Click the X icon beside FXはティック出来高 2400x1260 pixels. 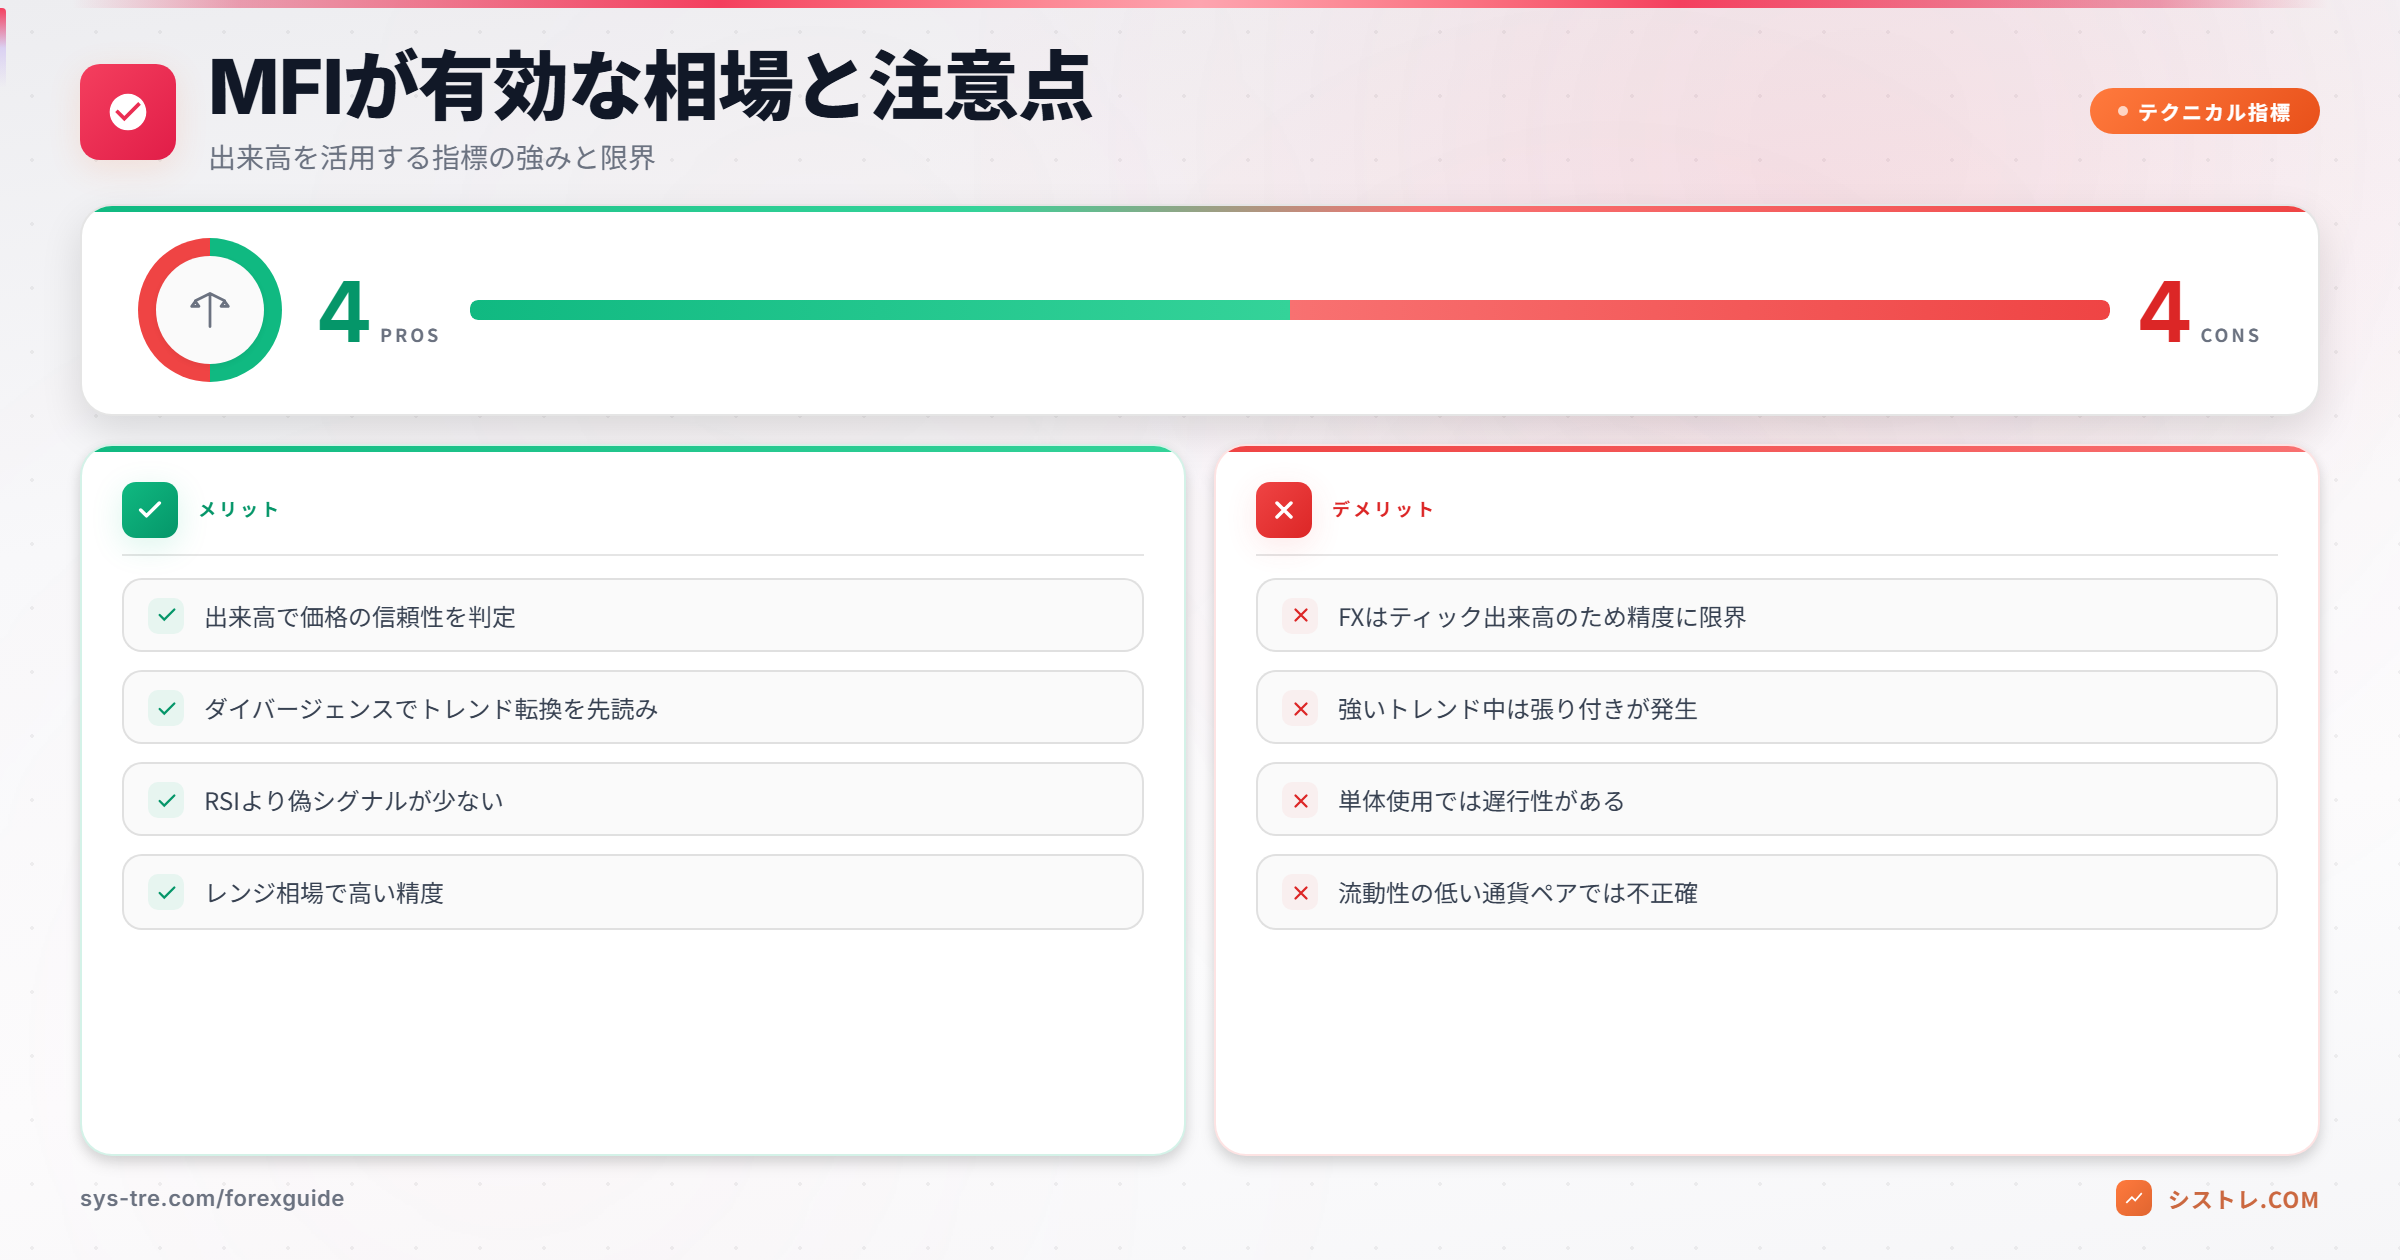point(1301,616)
